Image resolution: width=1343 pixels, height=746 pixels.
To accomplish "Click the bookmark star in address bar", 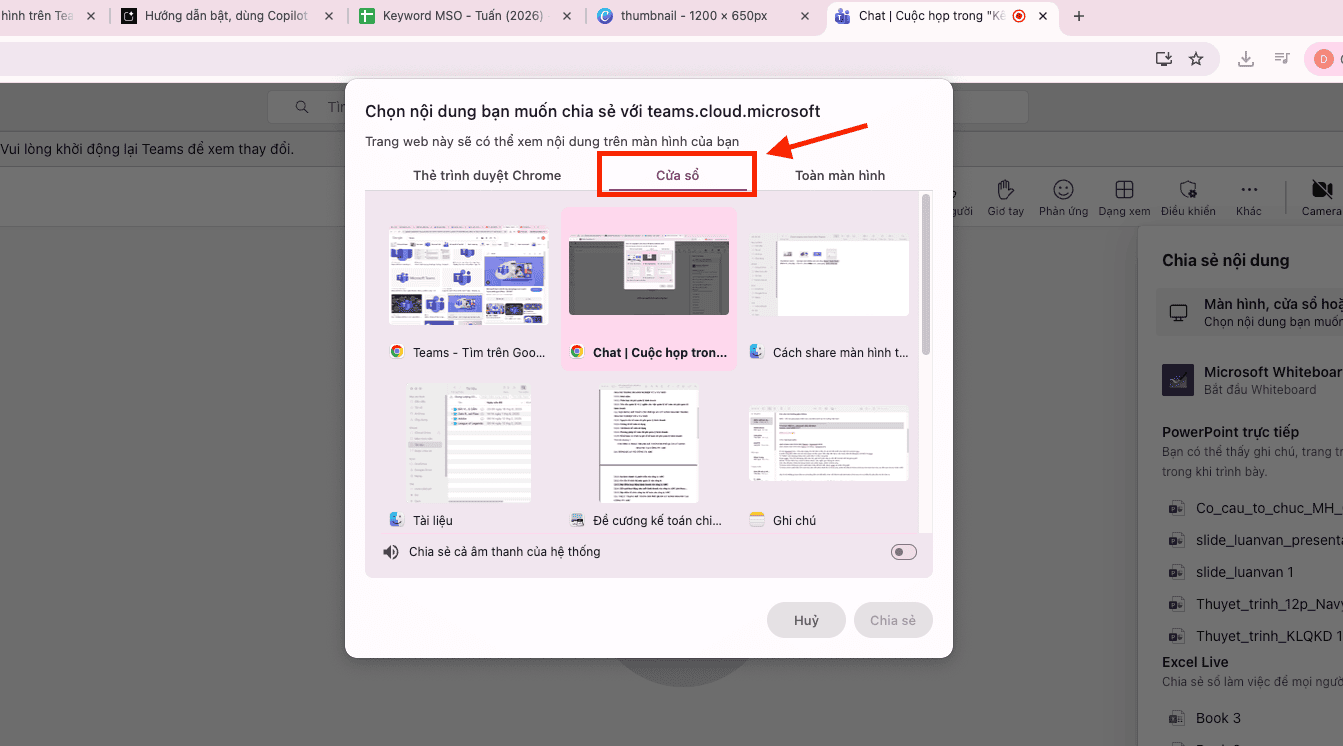I will [1196, 59].
